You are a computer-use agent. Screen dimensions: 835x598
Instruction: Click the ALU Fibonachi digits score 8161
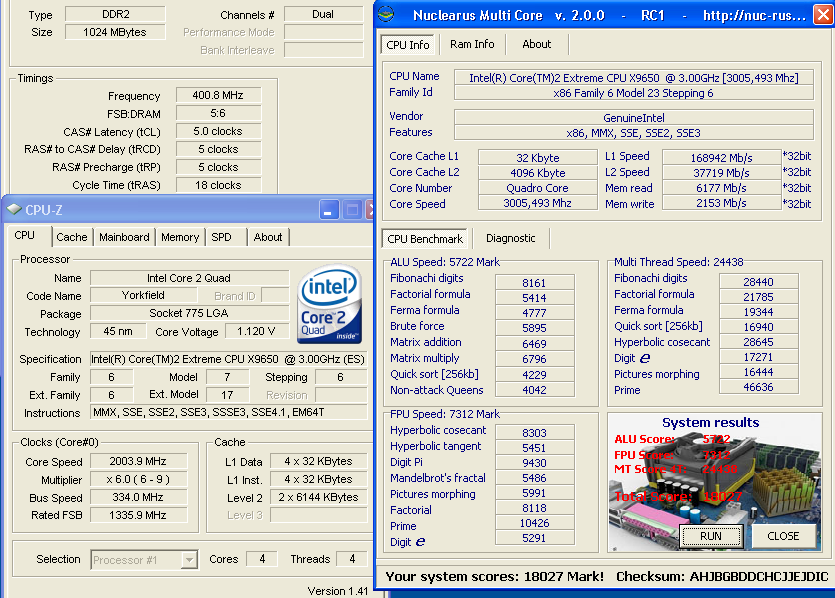[x=535, y=283]
